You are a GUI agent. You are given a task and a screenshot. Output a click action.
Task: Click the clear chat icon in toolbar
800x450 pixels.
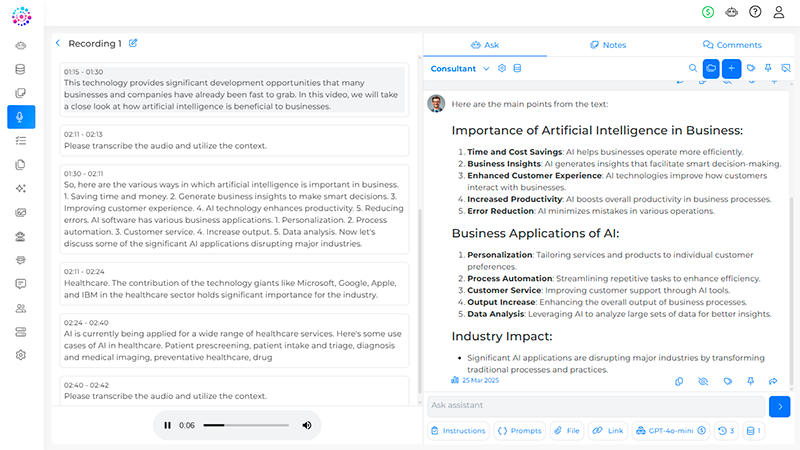pyautogui.click(x=786, y=68)
